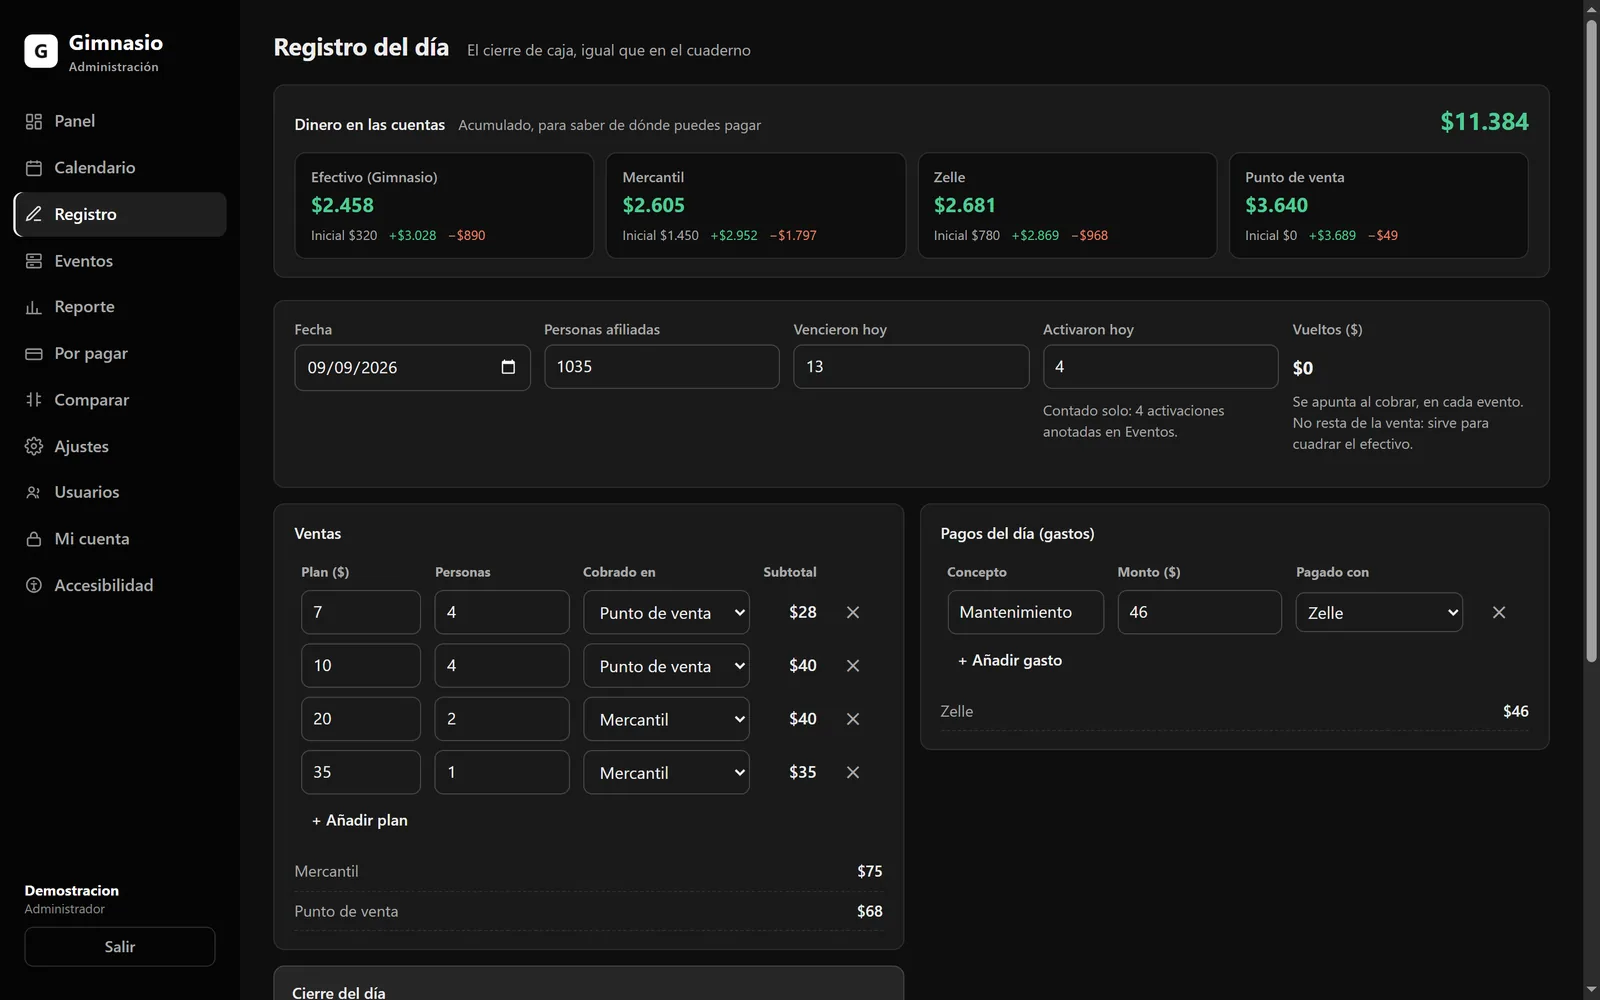
Task: Open the date picker calendar icon
Action: [x=508, y=367]
